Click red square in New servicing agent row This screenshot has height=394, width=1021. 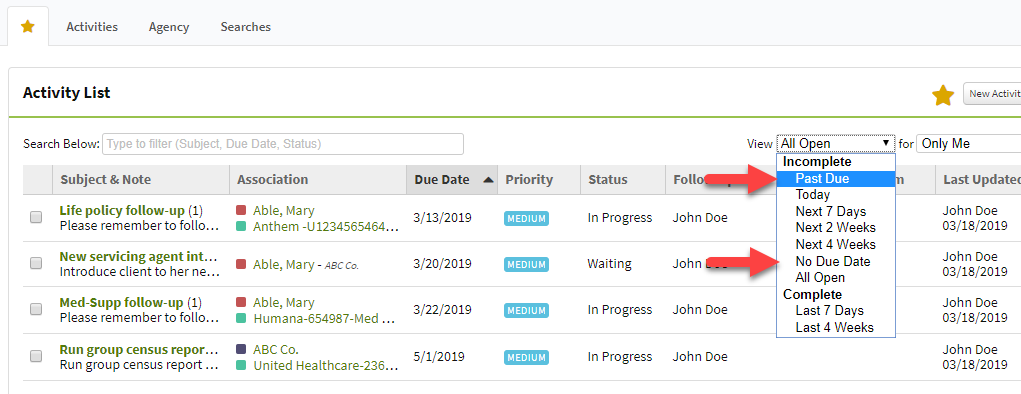click(241, 264)
